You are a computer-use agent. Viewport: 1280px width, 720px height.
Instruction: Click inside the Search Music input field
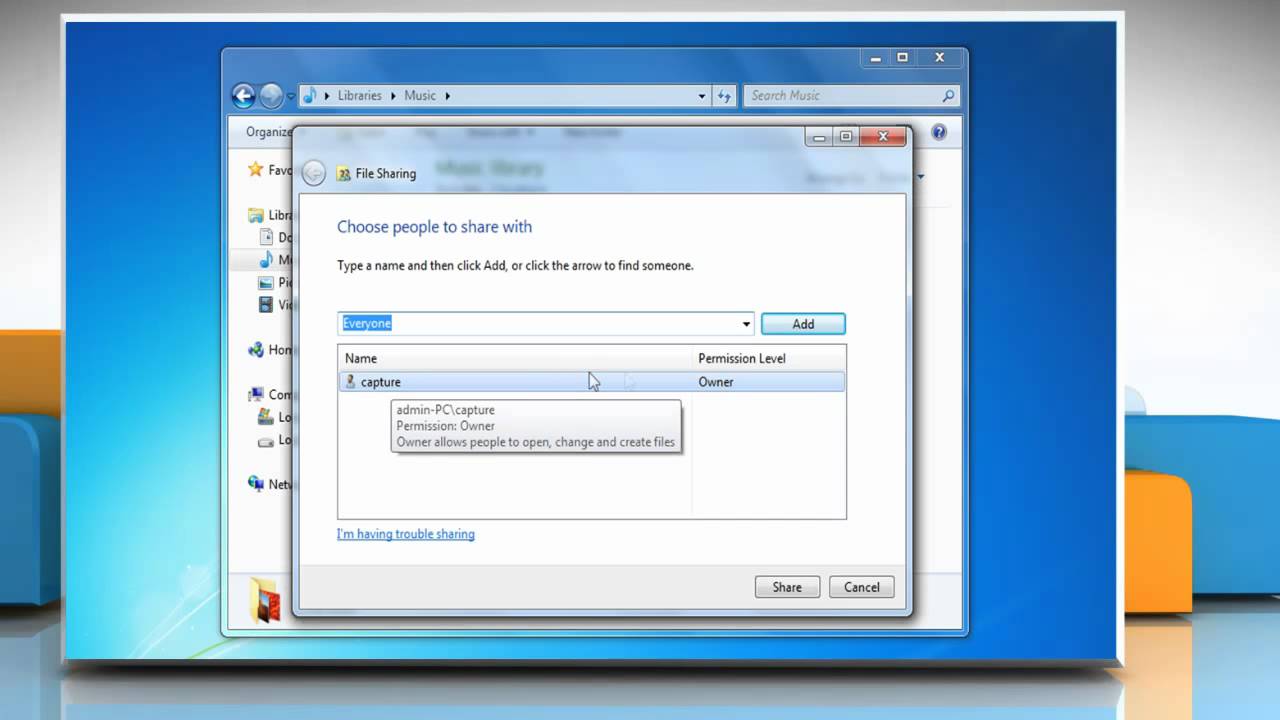[840, 95]
